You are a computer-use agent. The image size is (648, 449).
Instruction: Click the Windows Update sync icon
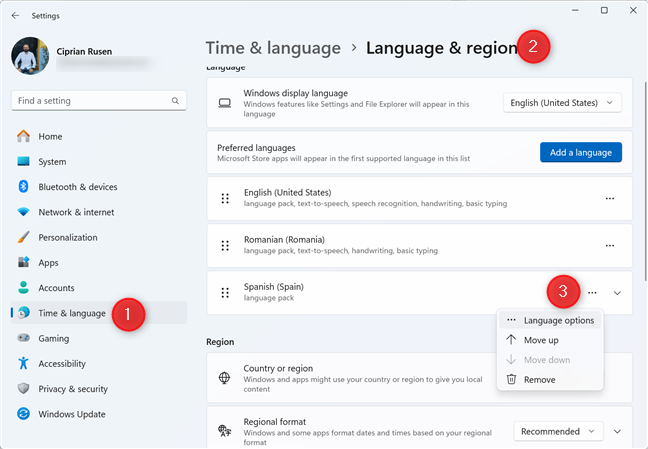pyautogui.click(x=24, y=413)
